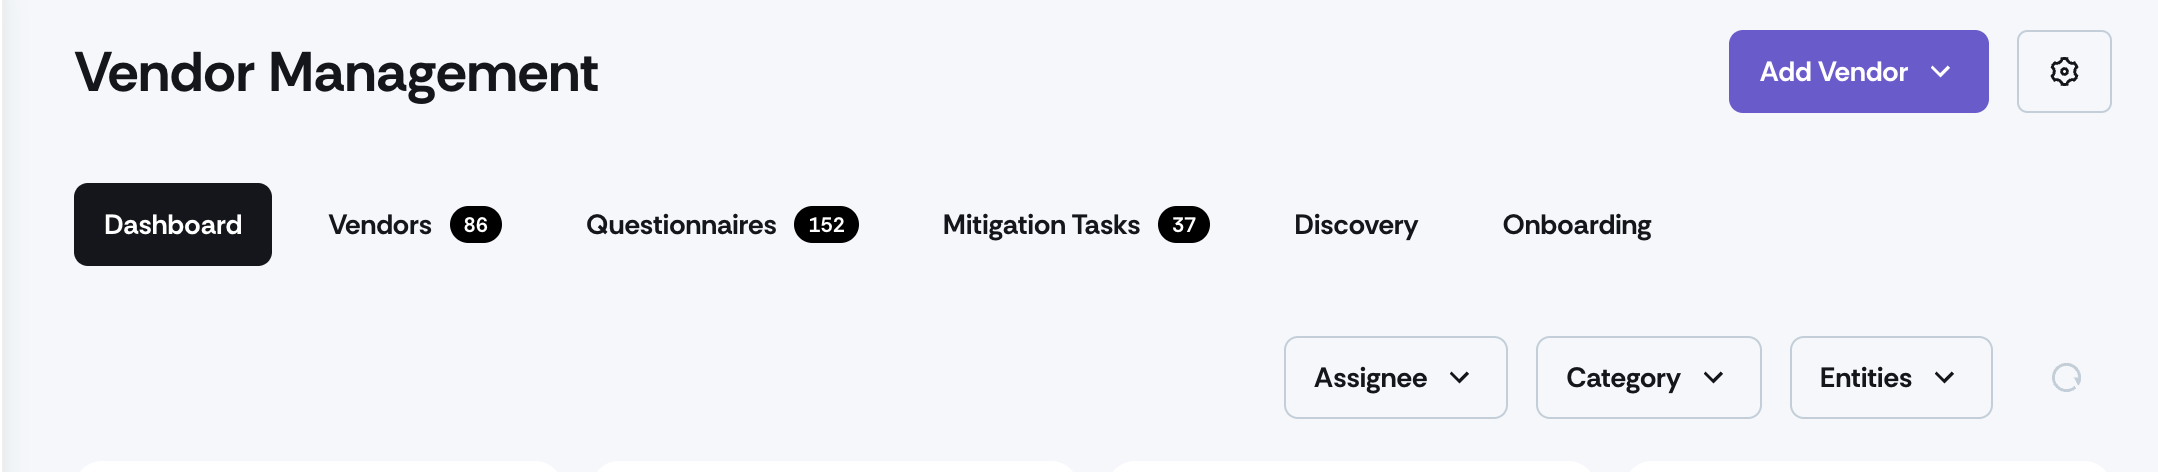Click the 86 count badge next to Vendors
This screenshot has height=472, width=2158.
coord(476,225)
